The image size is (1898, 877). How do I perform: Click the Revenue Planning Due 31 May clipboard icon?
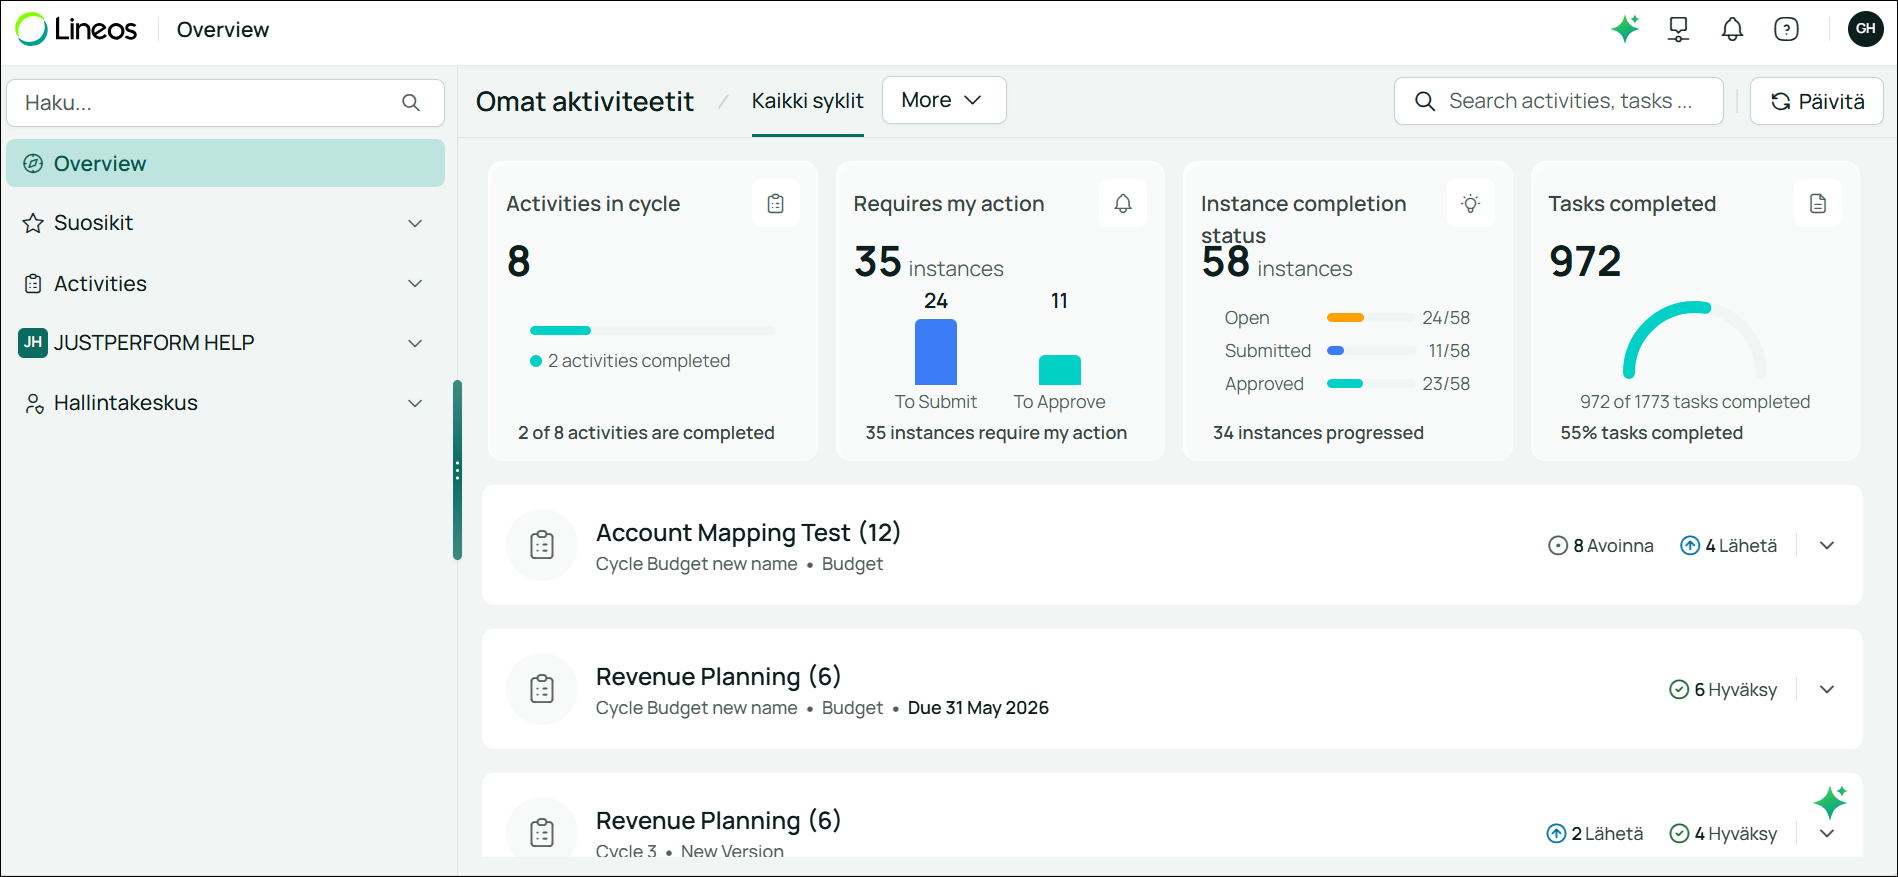[x=542, y=689]
